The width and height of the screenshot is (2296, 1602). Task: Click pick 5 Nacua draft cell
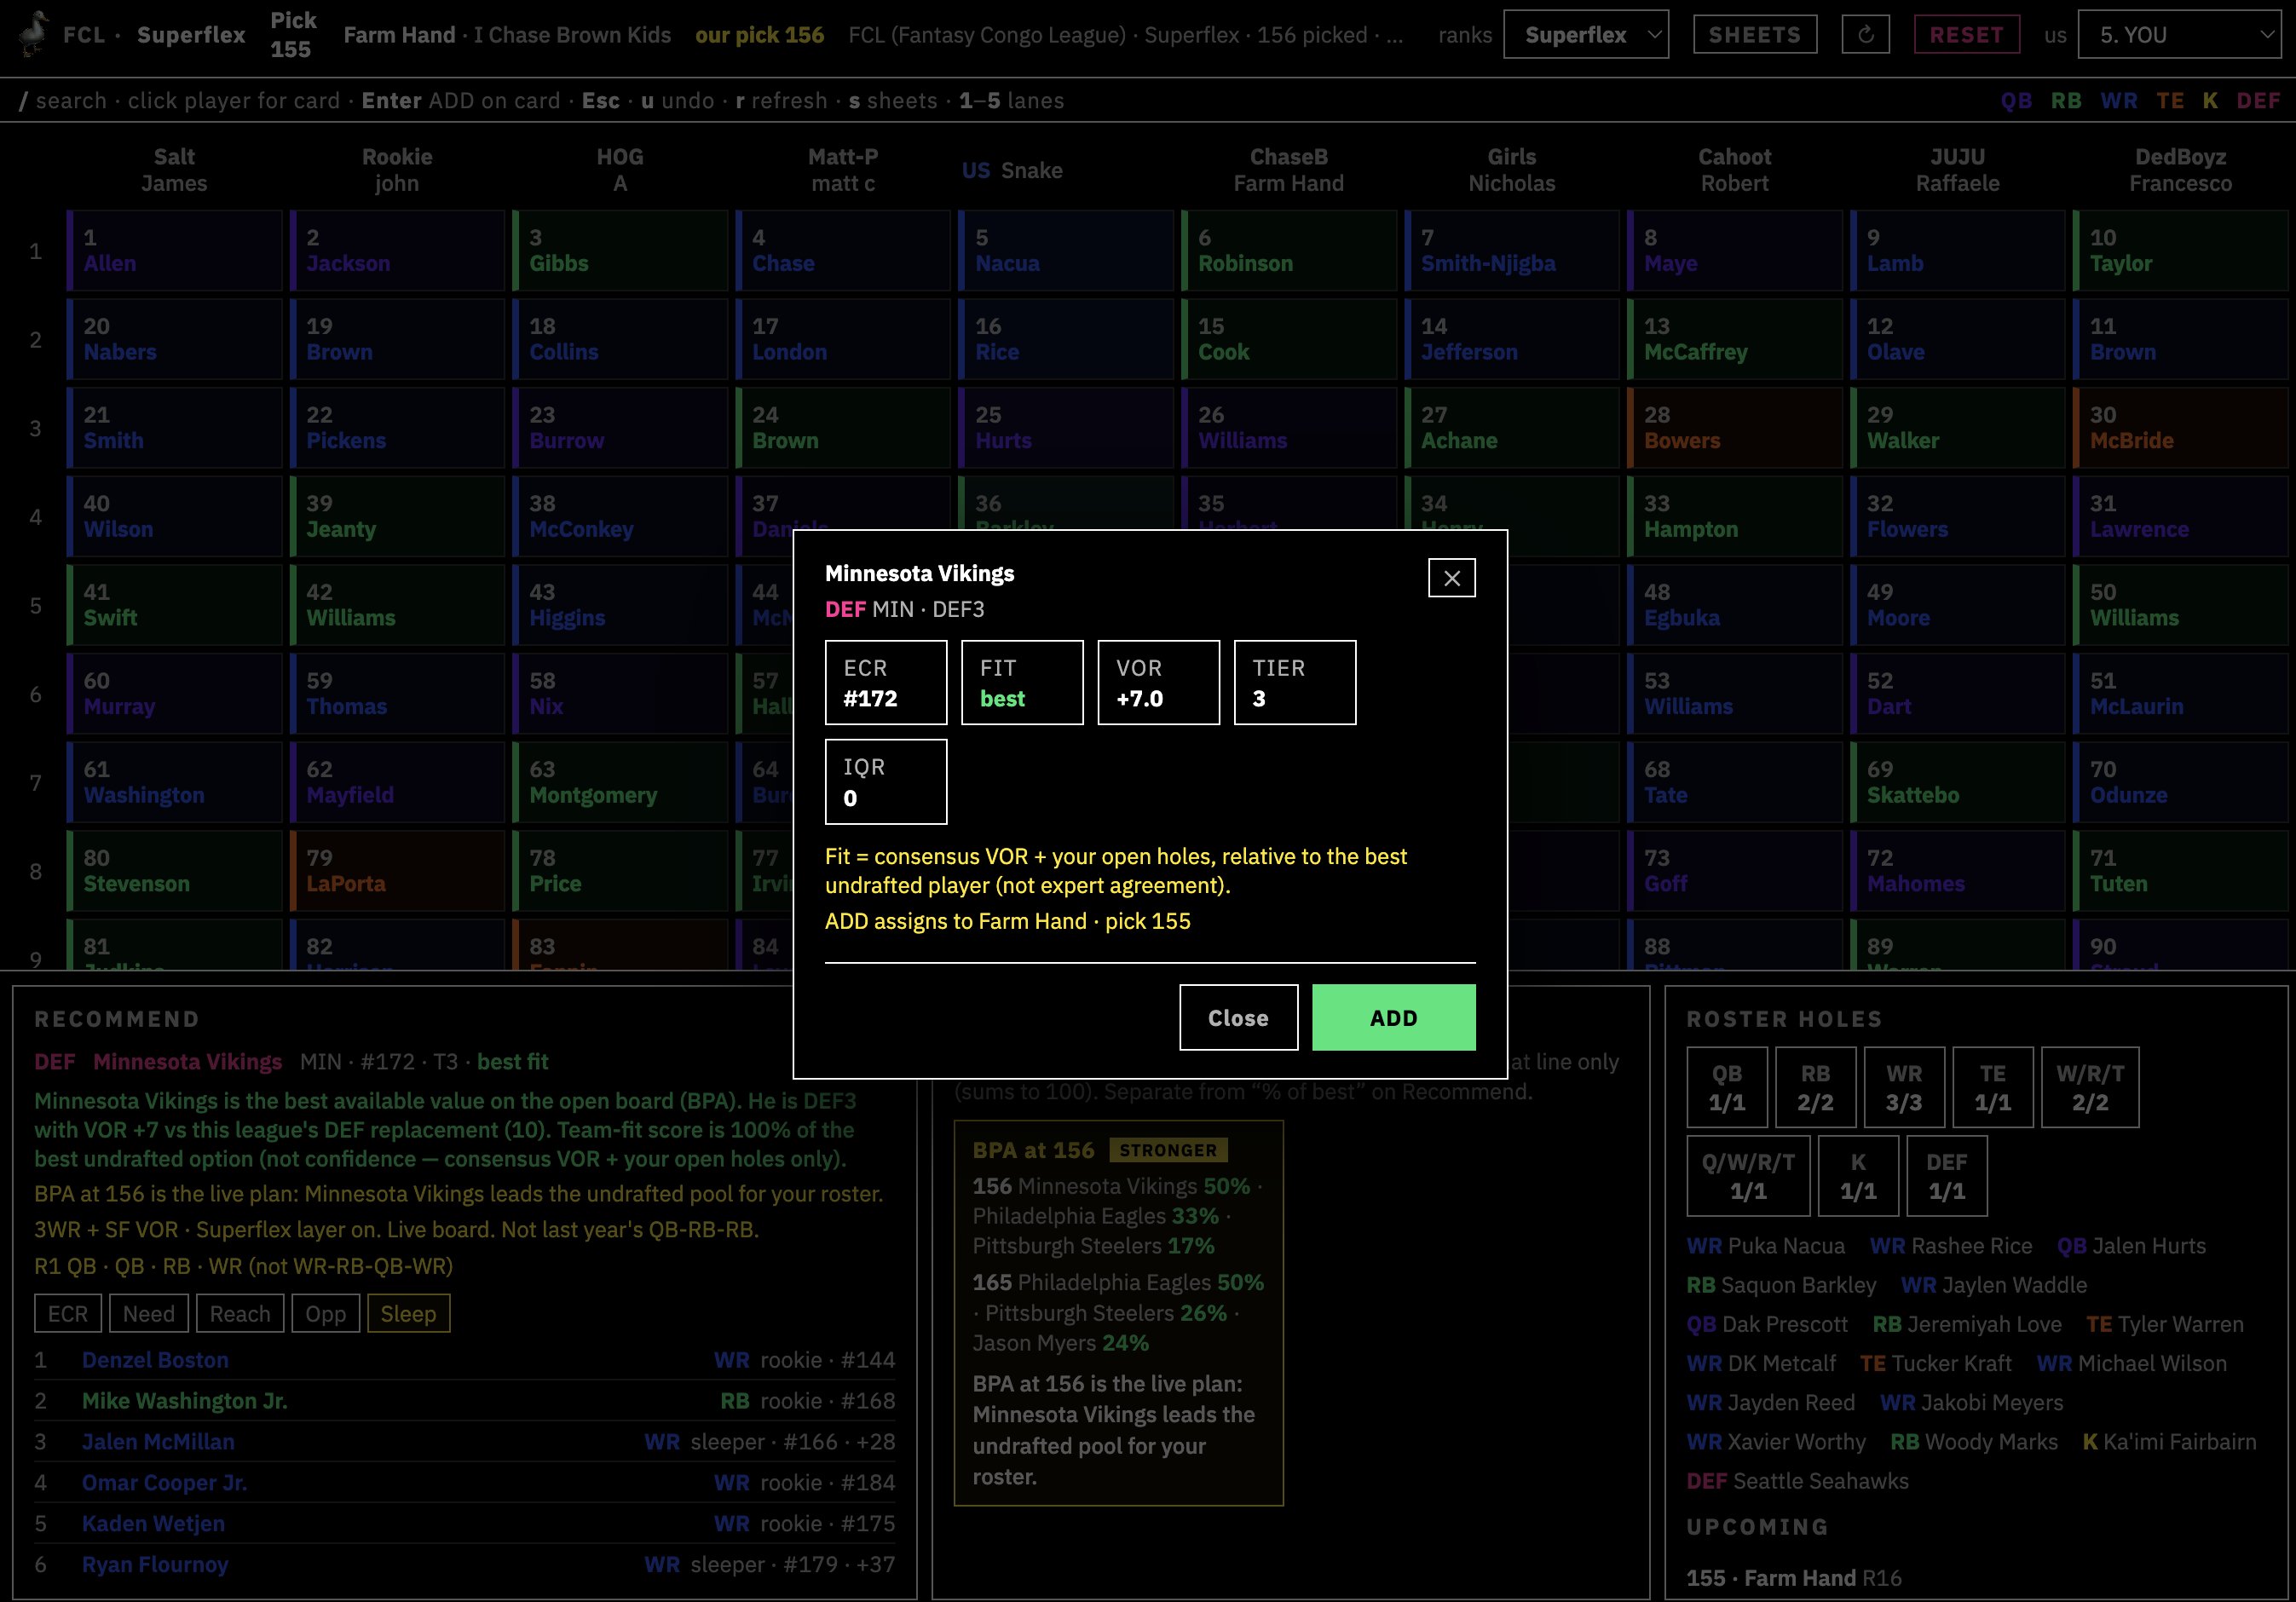[1067, 251]
